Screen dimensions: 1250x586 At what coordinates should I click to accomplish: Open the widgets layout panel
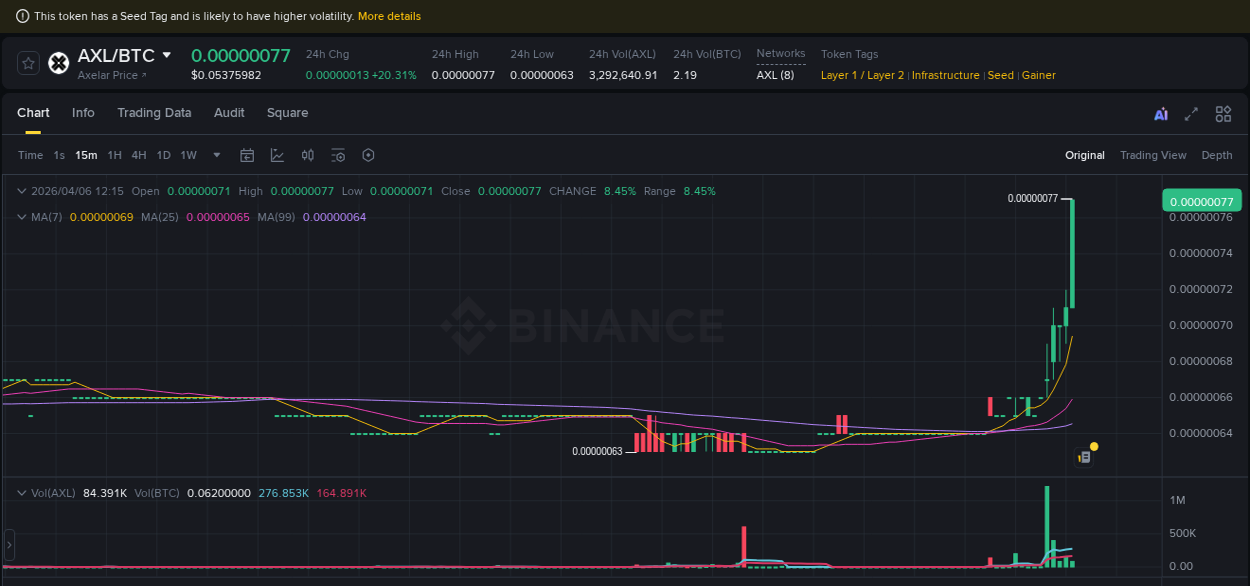pyautogui.click(x=1223, y=114)
